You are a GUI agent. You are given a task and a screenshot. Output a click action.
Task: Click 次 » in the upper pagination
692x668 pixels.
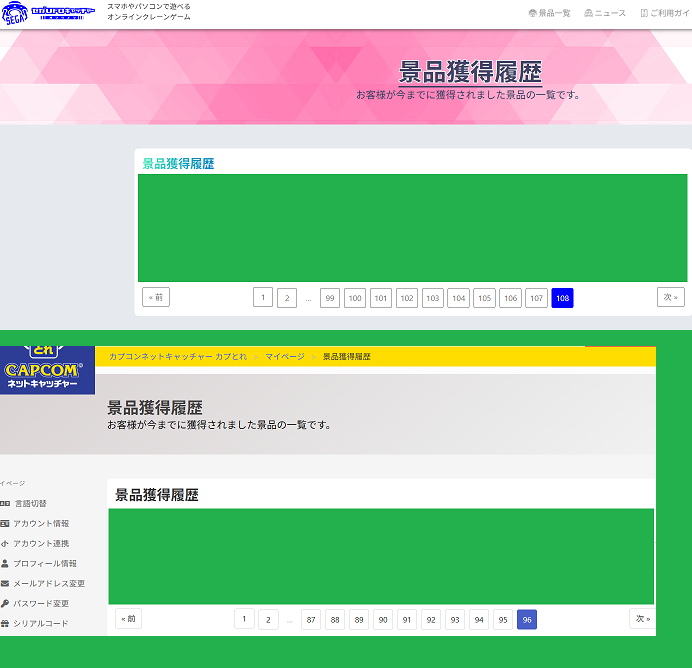pos(671,297)
